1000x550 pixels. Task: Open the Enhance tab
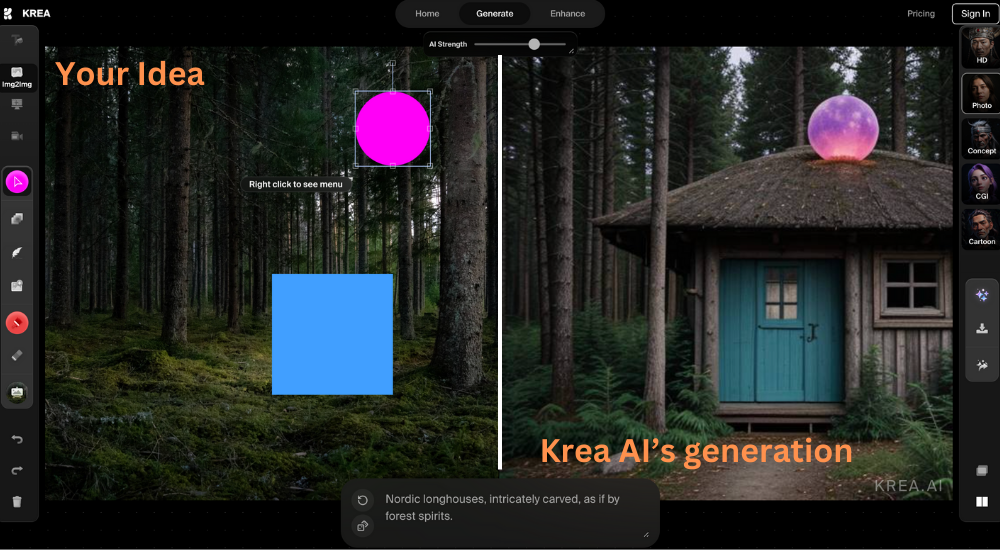[567, 13]
